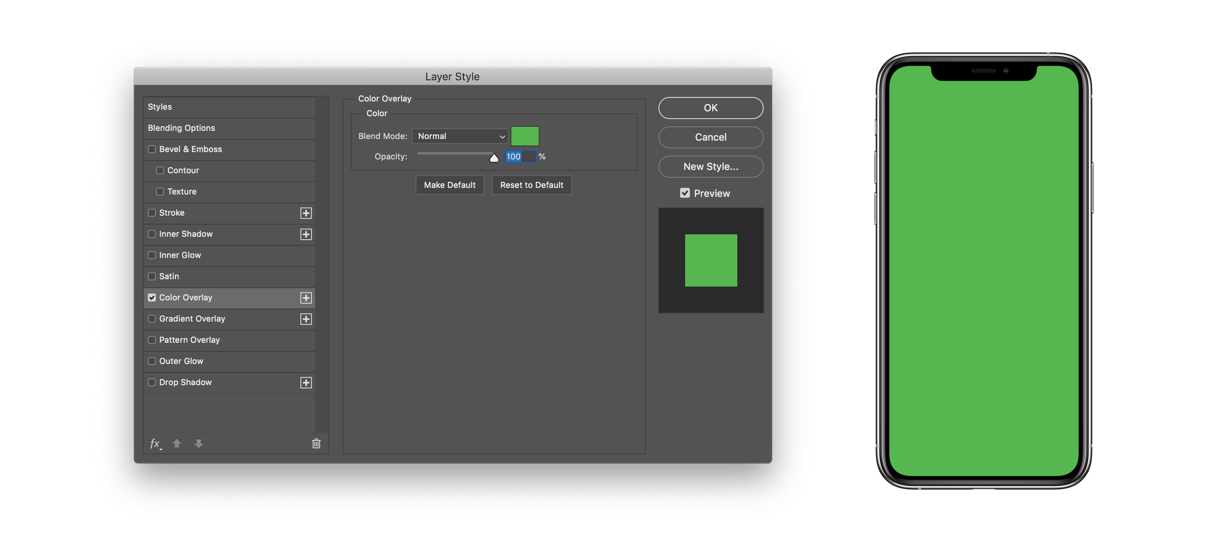Enable the Satin checkbox
Viewport: 1216px width, 542px height.
point(152,277)
